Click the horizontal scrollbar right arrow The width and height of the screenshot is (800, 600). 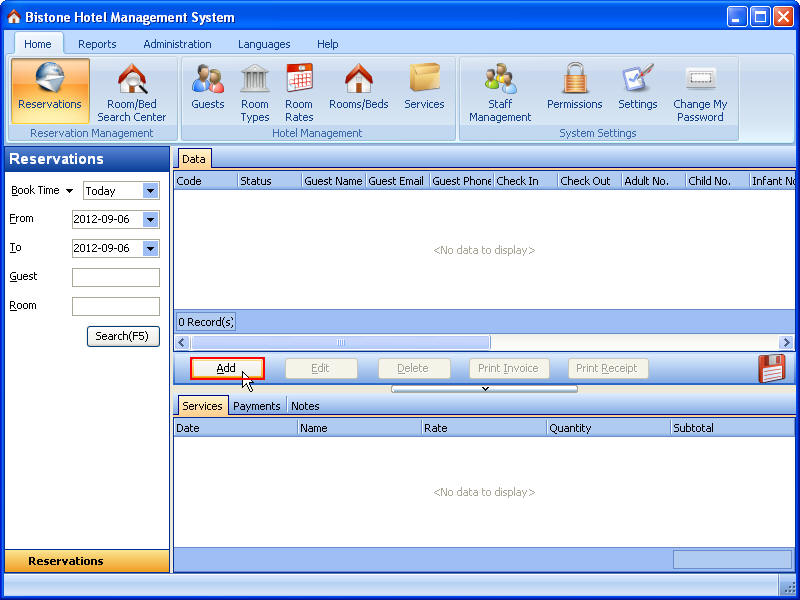(x=786, y=342)
